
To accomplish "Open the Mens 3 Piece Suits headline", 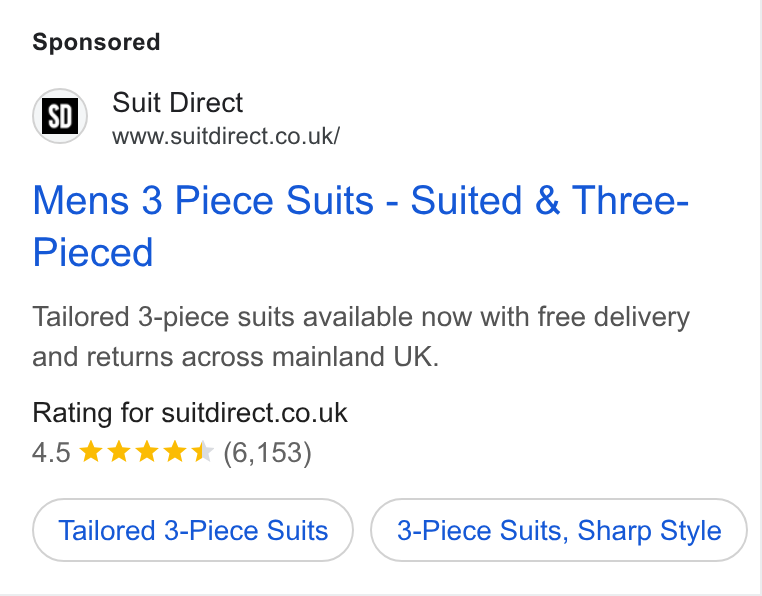I will click(361, 226).
